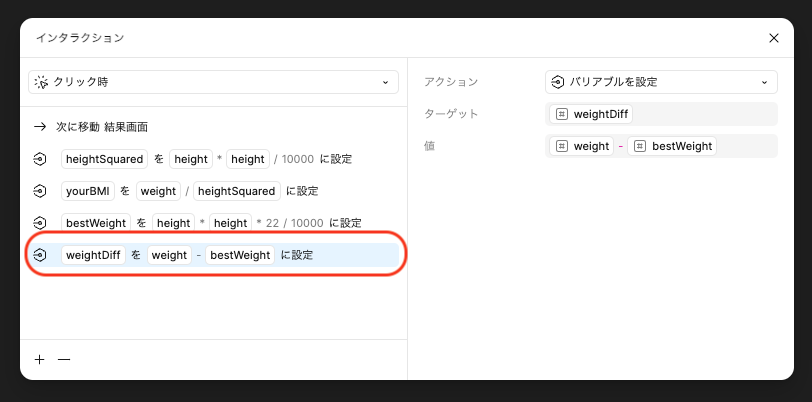
Task: Click bestWeight chip in weightDiff list row
Action: coord(240,255)
